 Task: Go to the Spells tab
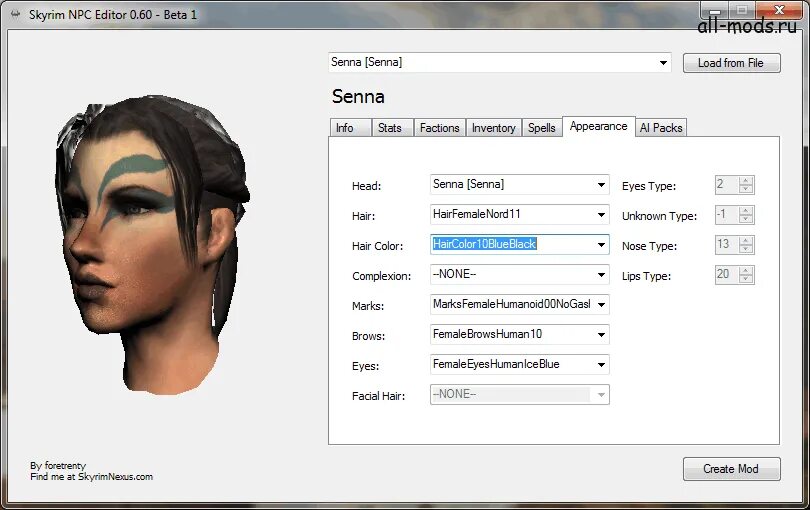pyautogui.click(x=542, y=128)
